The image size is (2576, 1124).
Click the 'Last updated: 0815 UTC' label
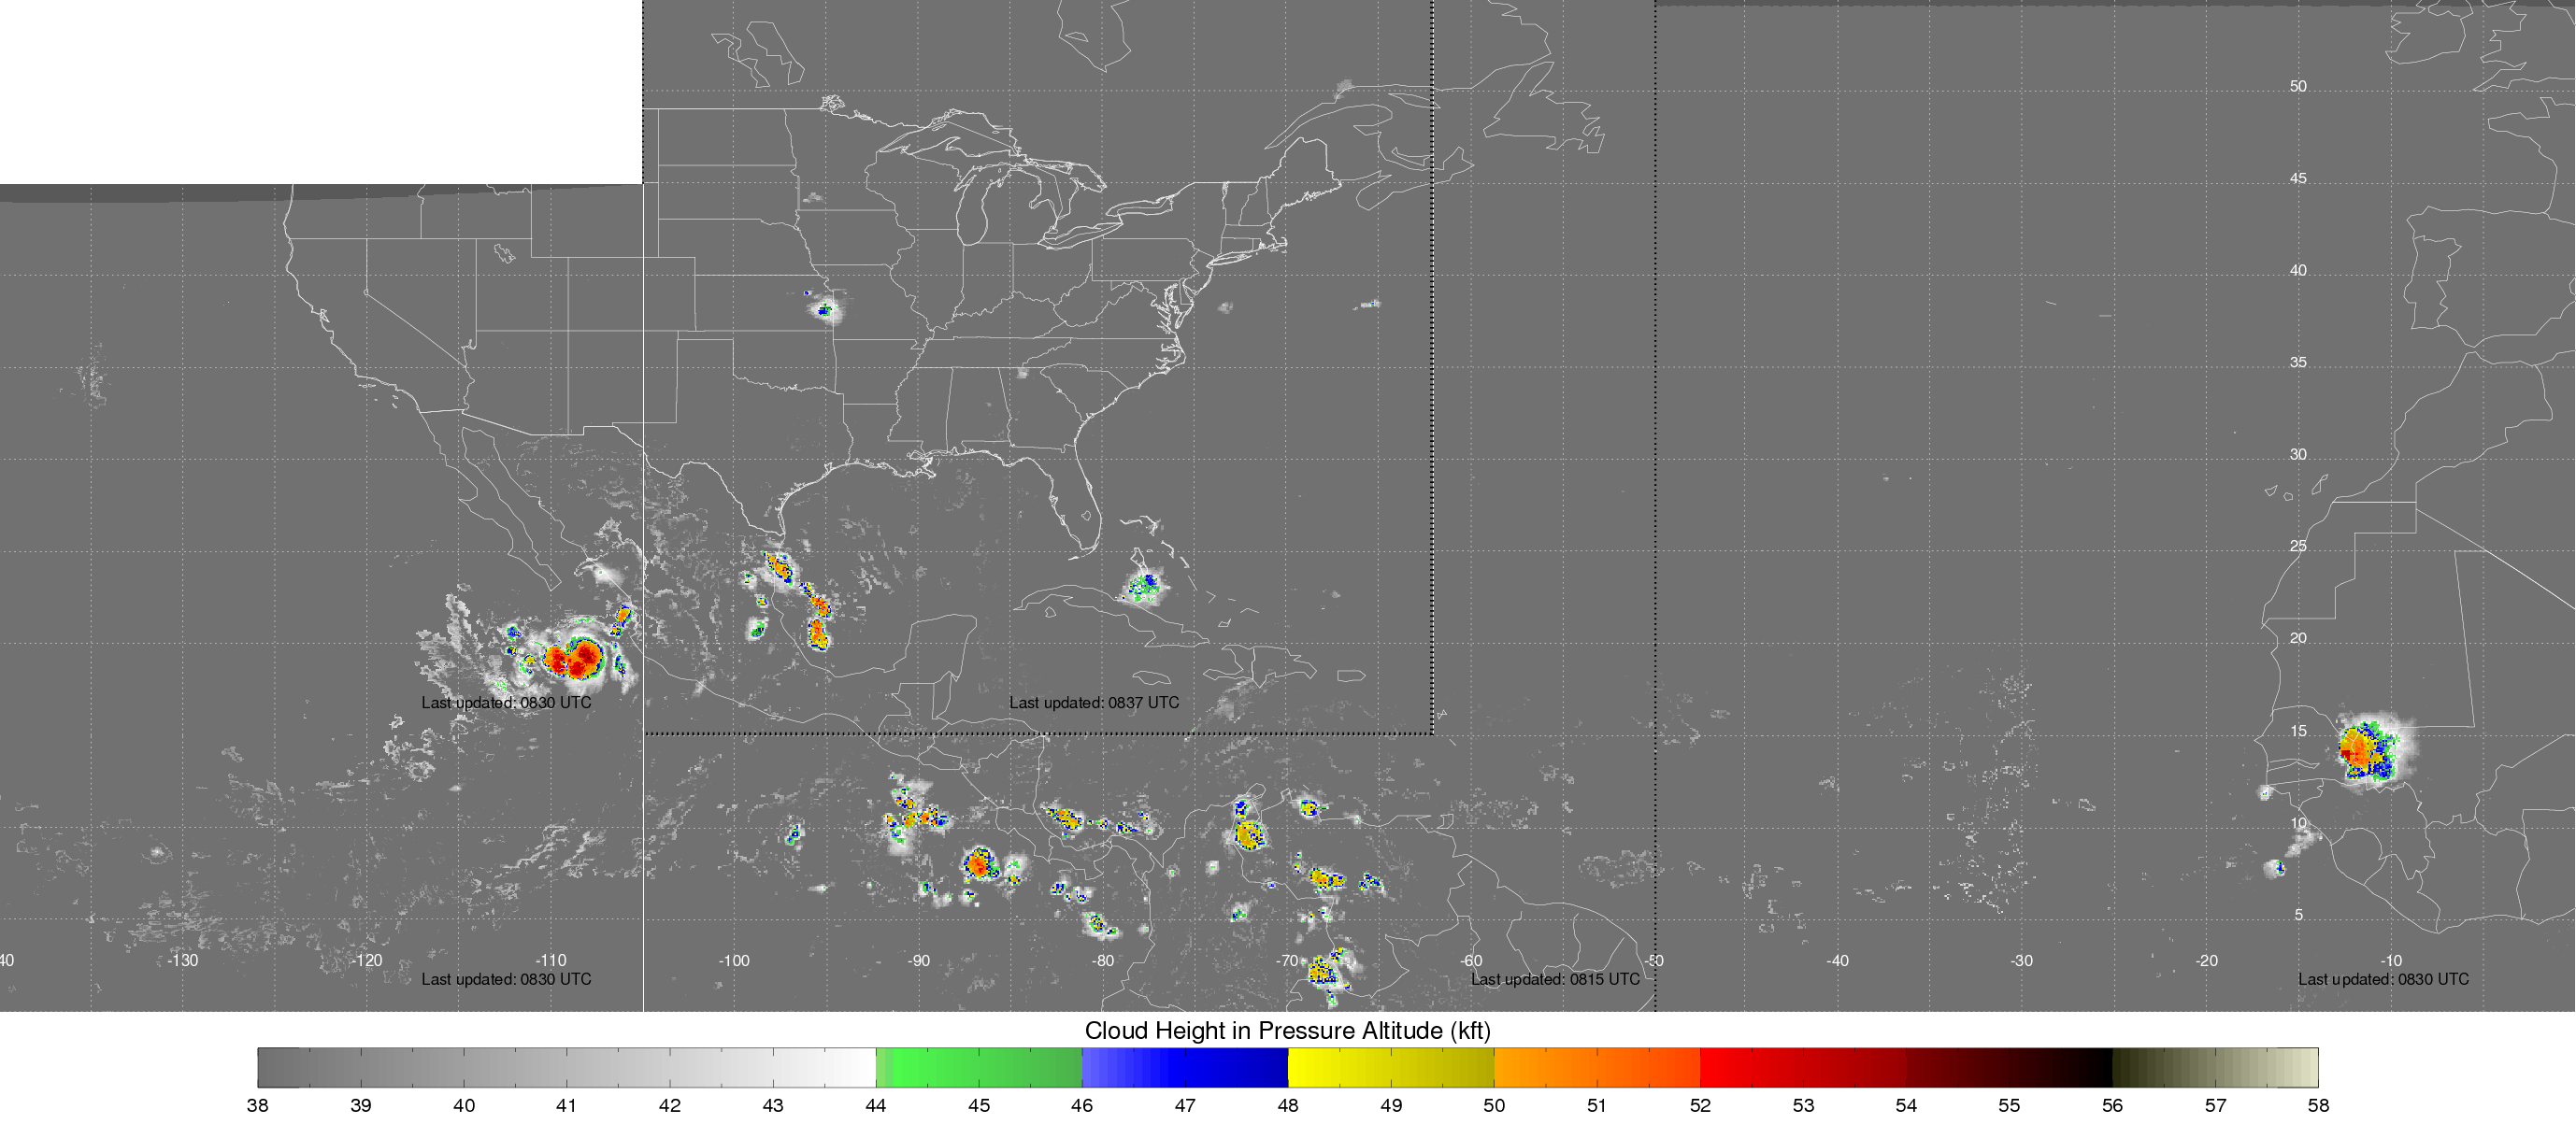(1554, 979)
